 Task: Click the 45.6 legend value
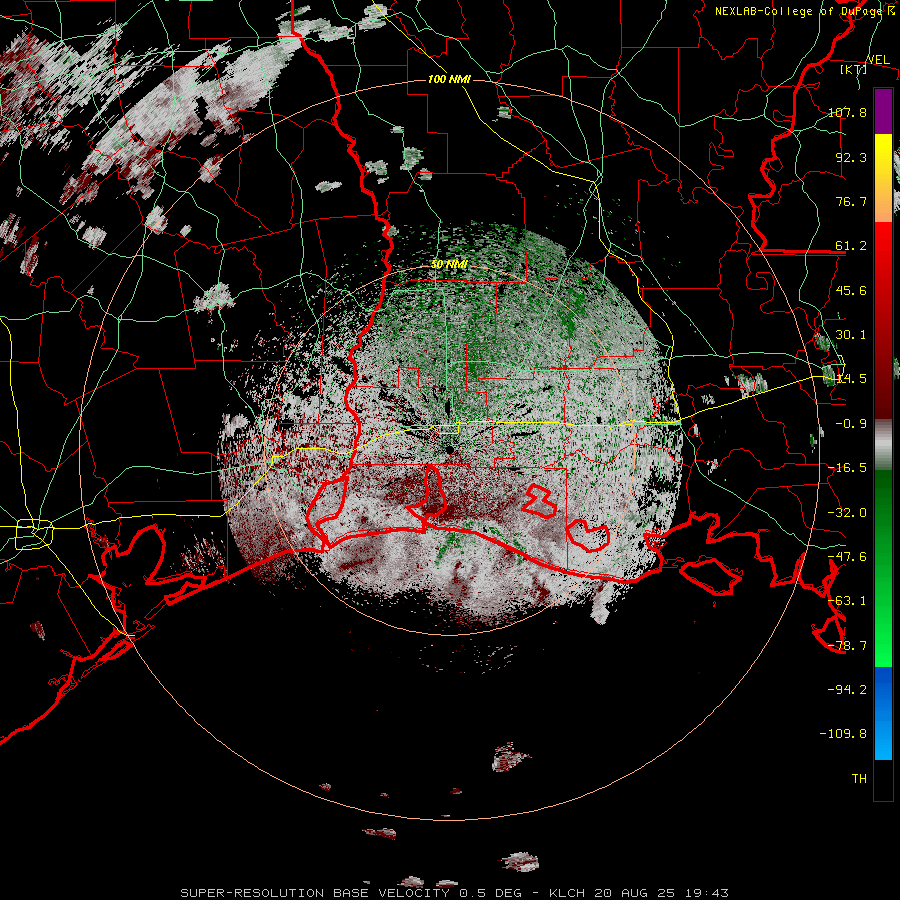pyautogui.click(x=851, y=290)
